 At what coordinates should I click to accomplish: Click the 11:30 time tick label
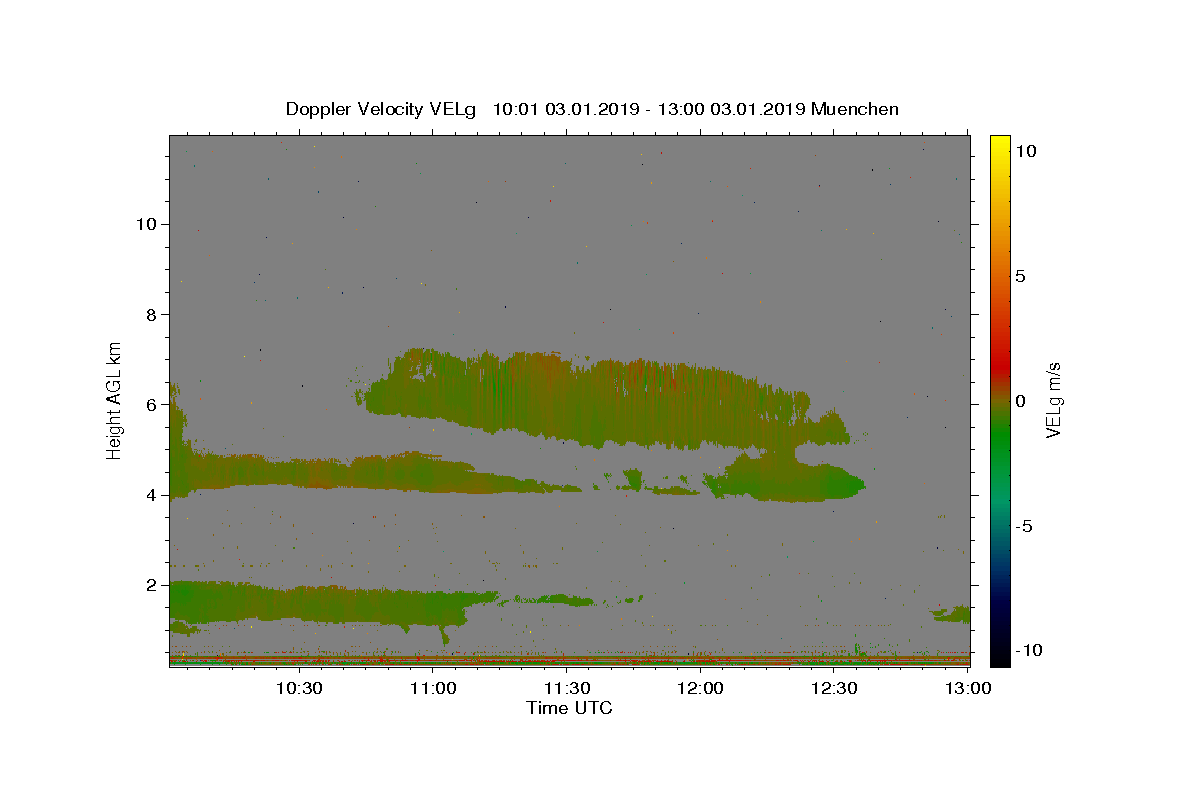[x=566, y=688]
